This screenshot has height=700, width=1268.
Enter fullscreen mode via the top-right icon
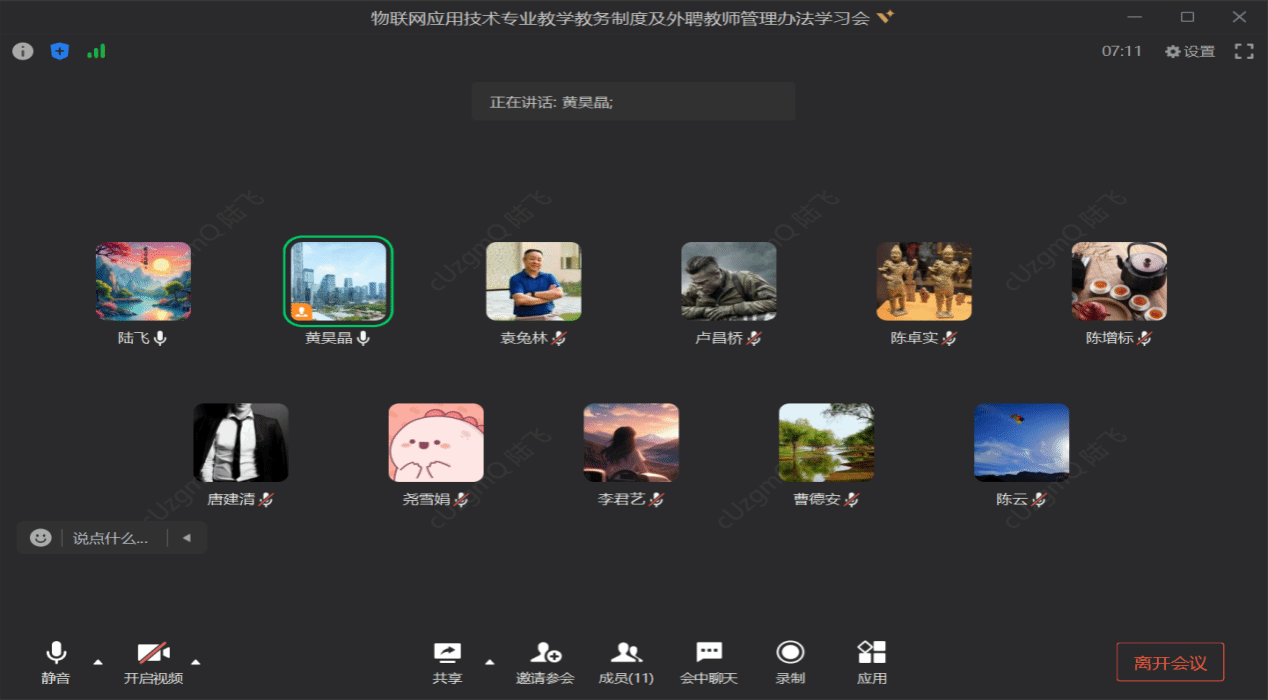click(x=1244, y=51)
